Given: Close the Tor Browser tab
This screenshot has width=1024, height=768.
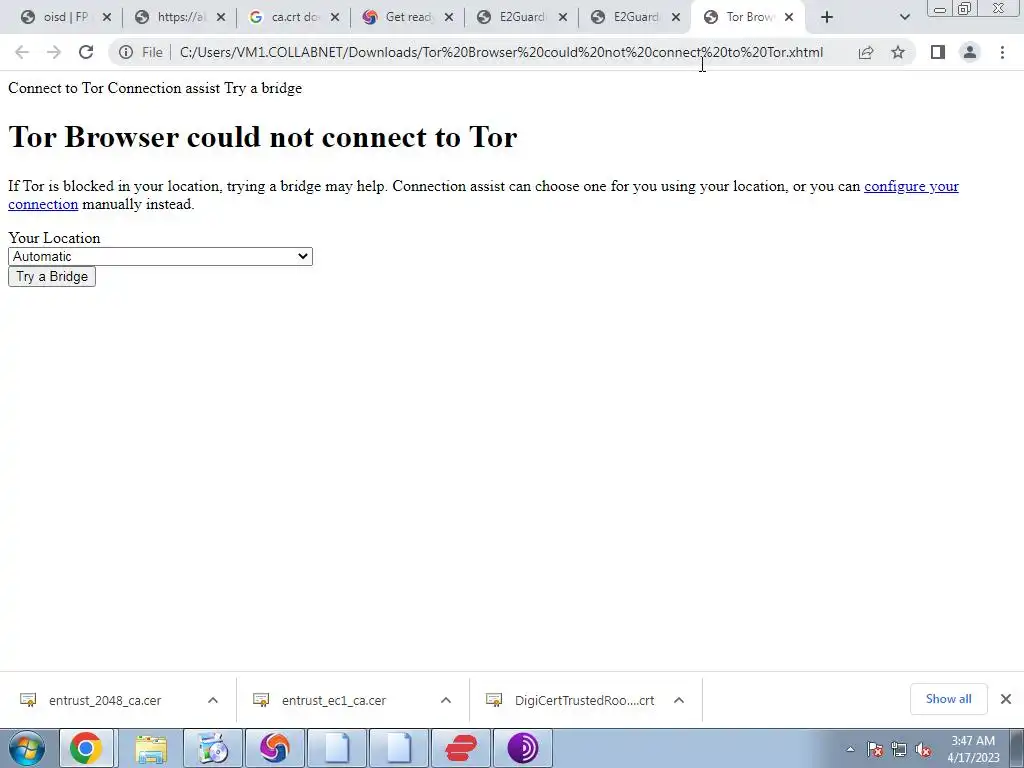Looking at the screenshot, I should coord(789,18).
